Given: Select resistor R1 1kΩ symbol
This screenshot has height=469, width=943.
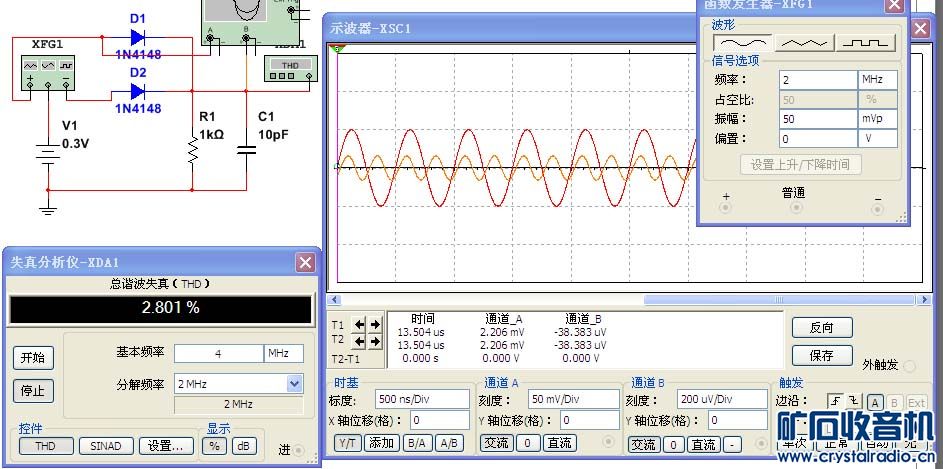Looking at the screenshot, I should click(192, 150).
